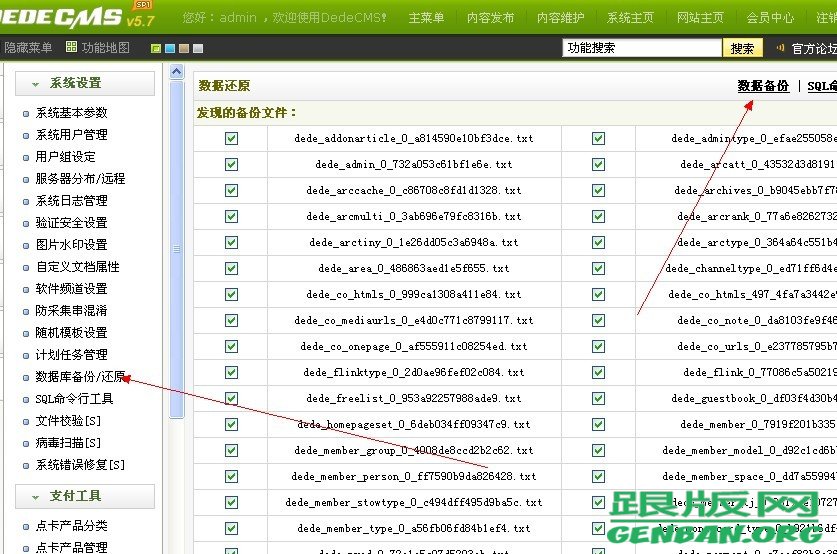
Task: Open 随机模板设置 in sidebar
Action: (x=72, y=333)
